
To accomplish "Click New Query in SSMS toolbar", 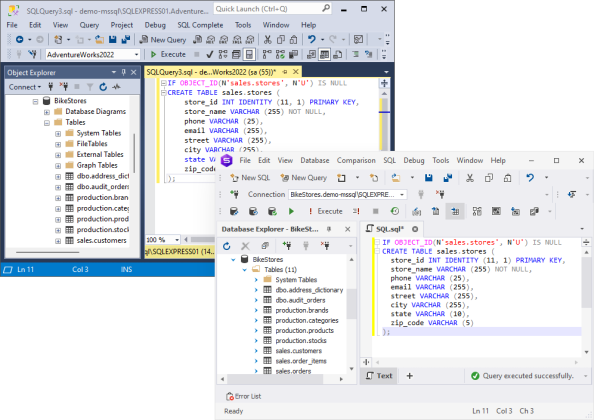I will (x=163, y=40).
